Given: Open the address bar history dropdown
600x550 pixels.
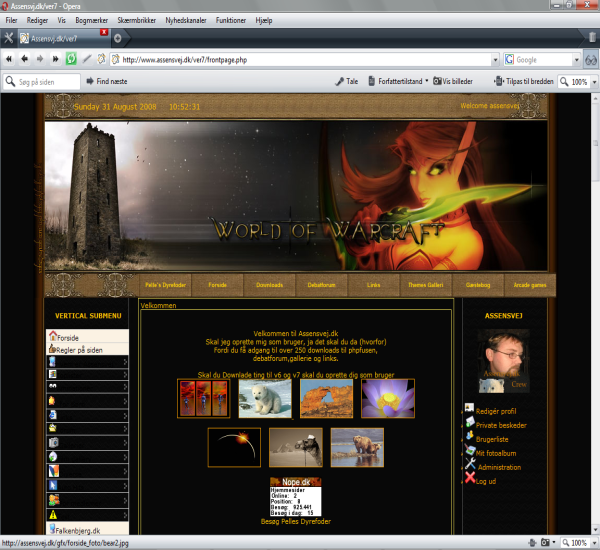Looking at the screenshot, I should click(x=495, y=60).
